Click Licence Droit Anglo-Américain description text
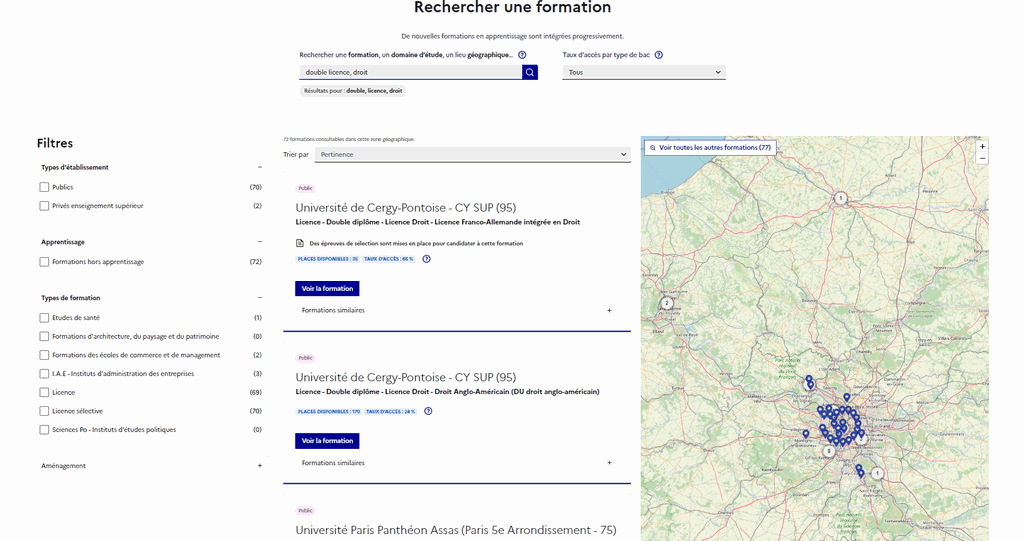Screen dimensions: 1024x541 click(x=447, y=392)
